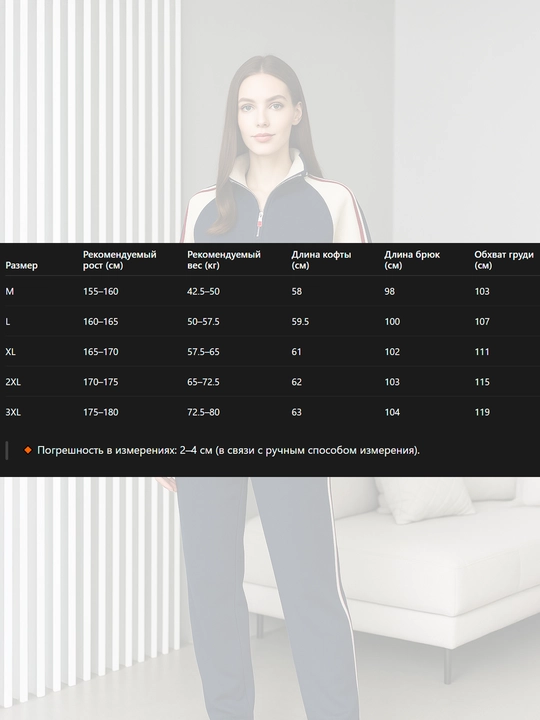Click jacket length value 59.5
Screen dimensions: 540x720
[x=300, y=321]
